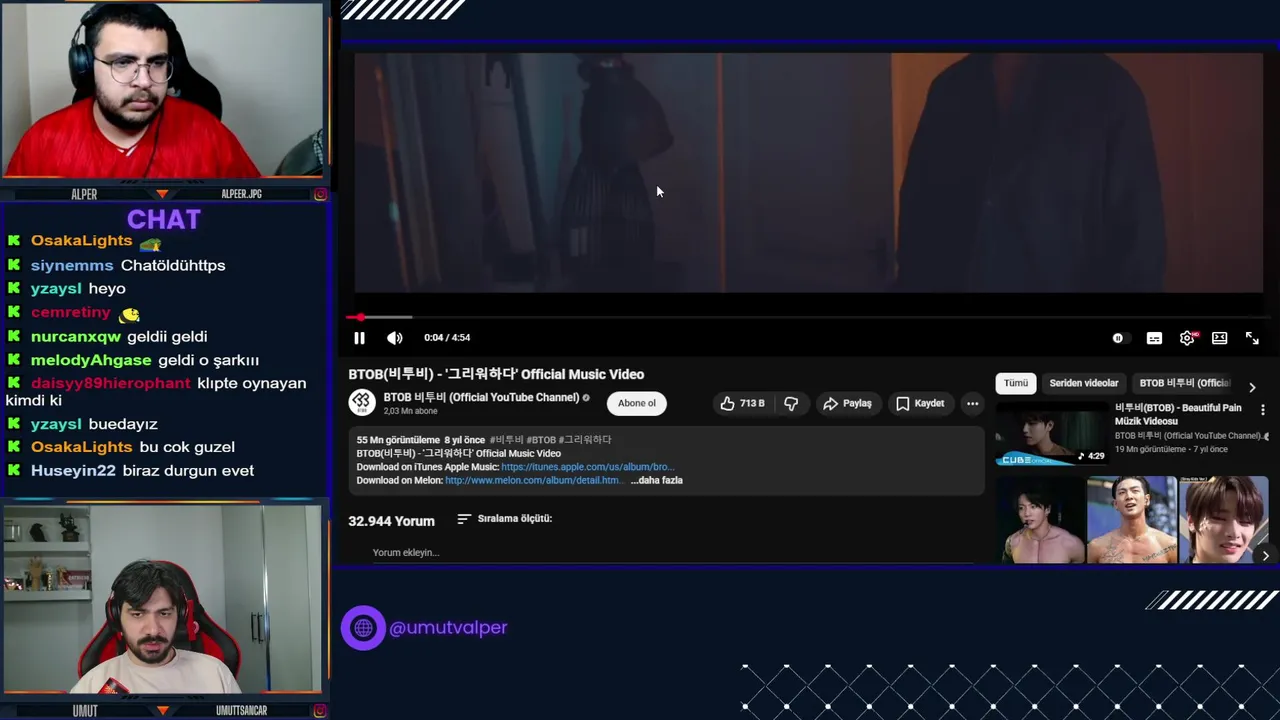Click nurcanxqw chat username

[76, 337]
